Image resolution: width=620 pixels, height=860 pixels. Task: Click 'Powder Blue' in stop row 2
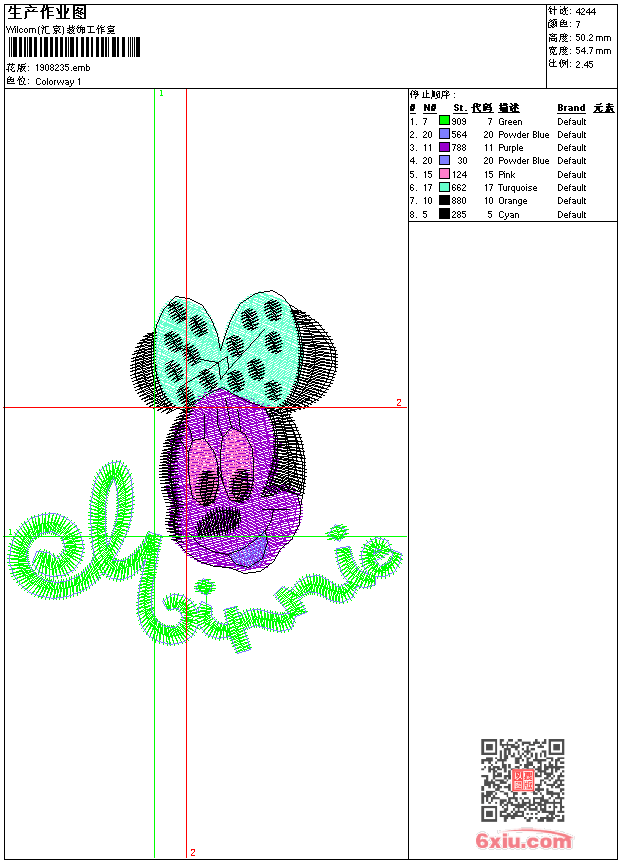coord(523,134)
